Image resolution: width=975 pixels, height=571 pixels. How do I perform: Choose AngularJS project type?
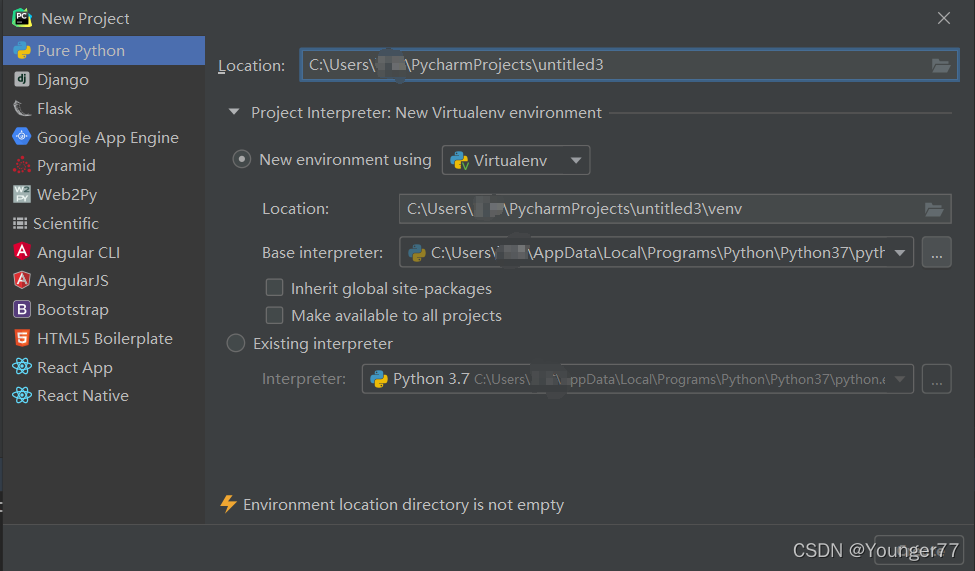(104, 281)
